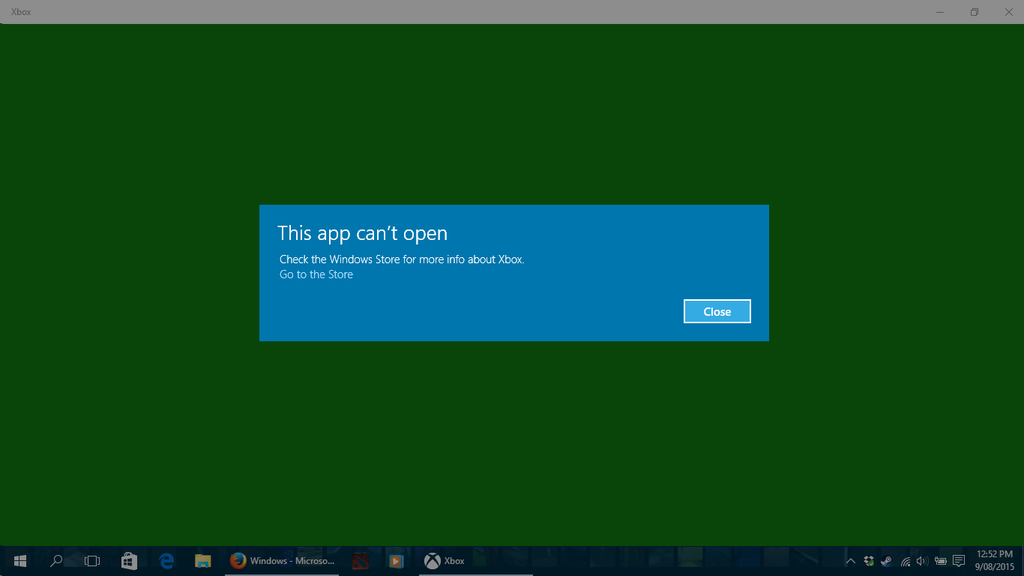Image resolution: width=1024 pixels, height=576 pixels.
Task: Click the 'This app can't open' heading
Action: point(362,233)
